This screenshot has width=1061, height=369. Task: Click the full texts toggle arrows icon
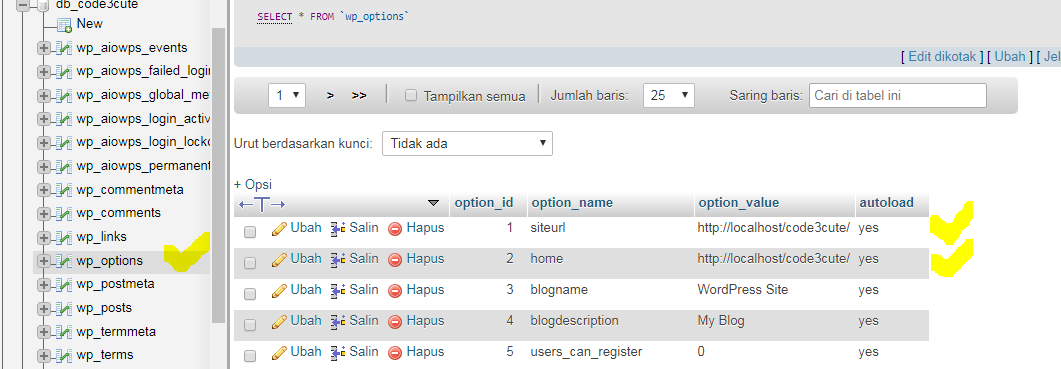click(x=262, y=203)
